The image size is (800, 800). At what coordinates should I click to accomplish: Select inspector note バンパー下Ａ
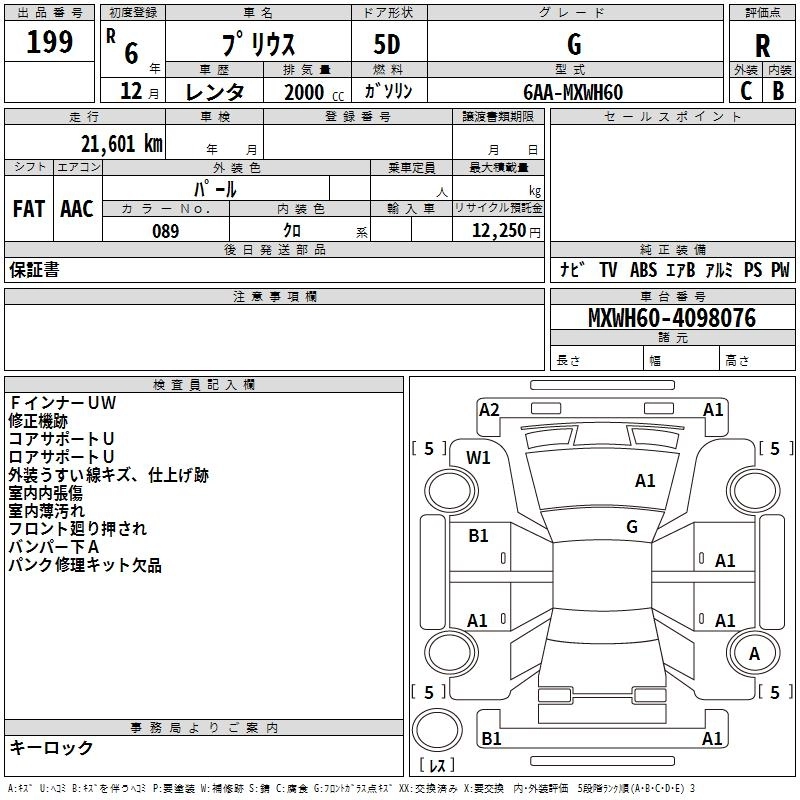(54, 547)
